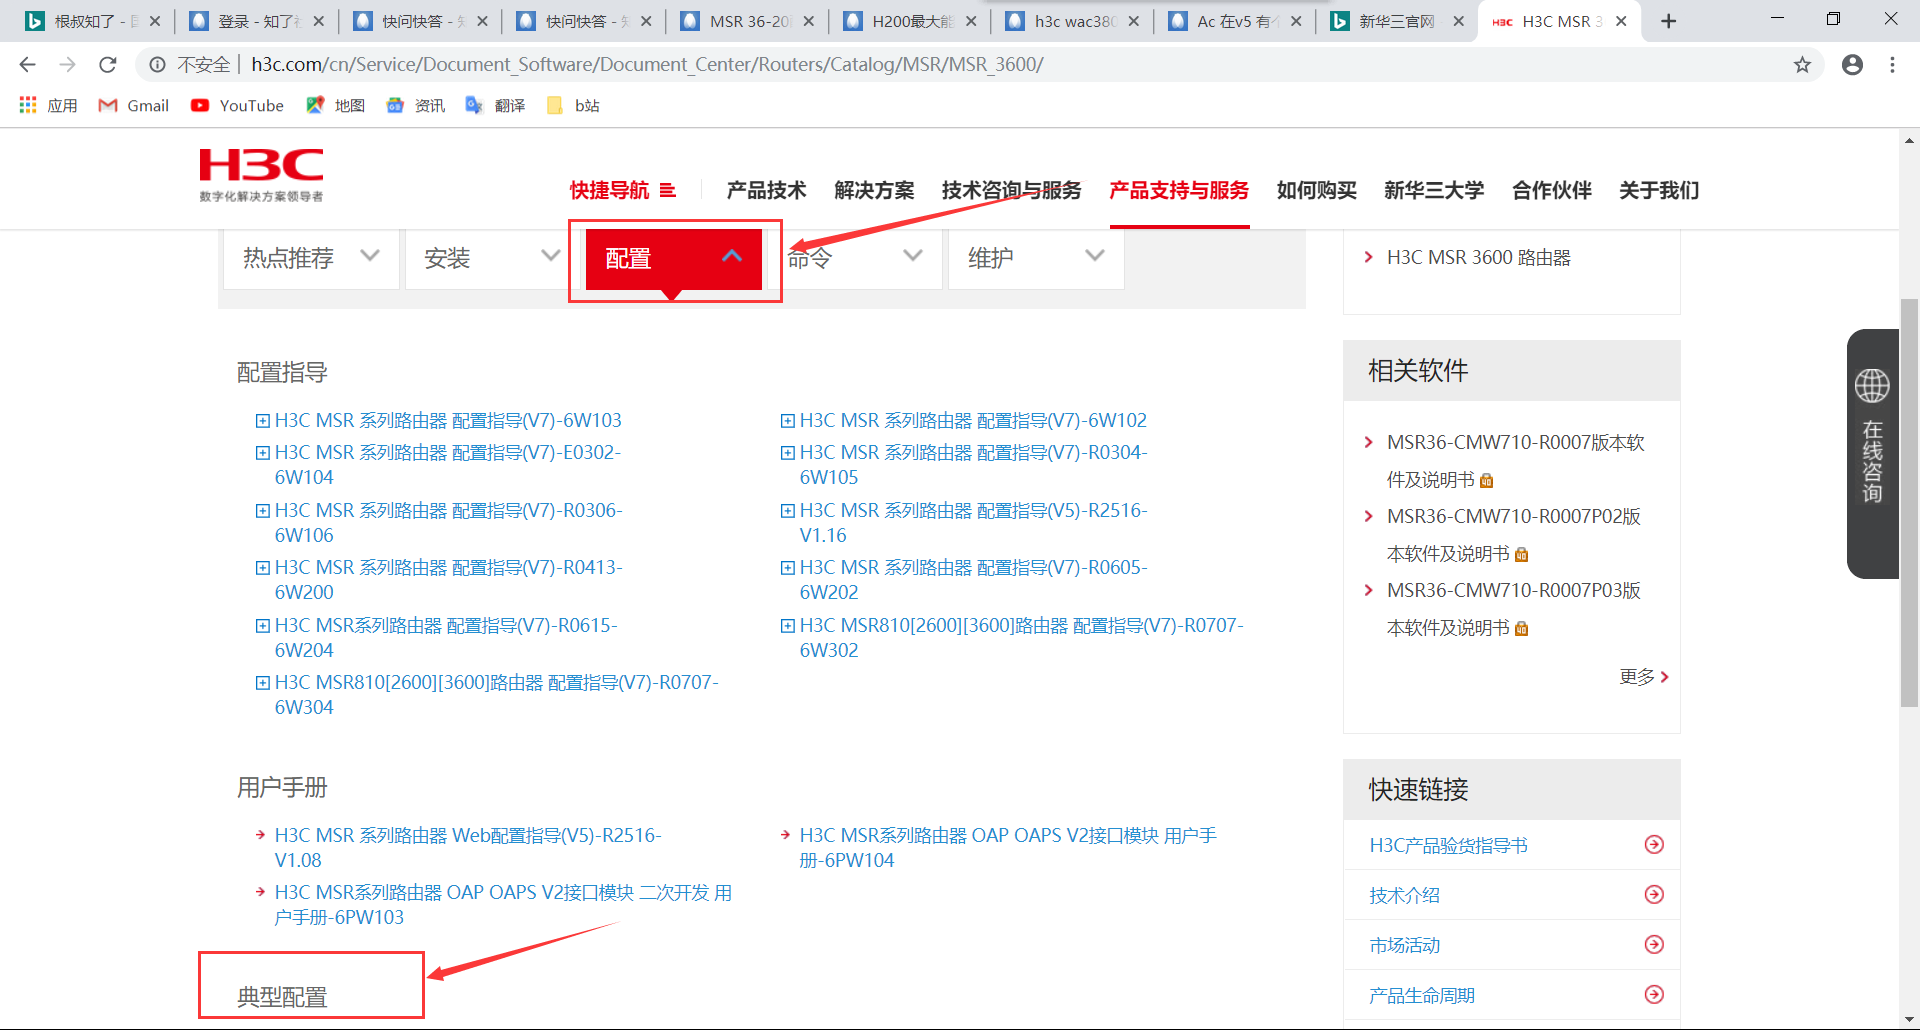The height and width of the screenshot is (1030, 1920).
Task: Bookmark this page with the star icon
Action: click(1802, 65)
